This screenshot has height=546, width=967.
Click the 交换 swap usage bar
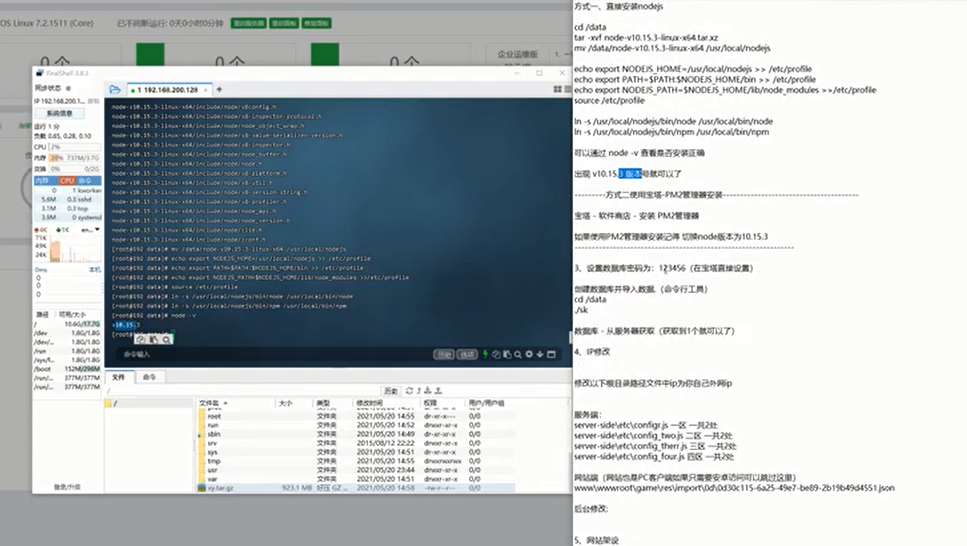(x=74, y=169)
